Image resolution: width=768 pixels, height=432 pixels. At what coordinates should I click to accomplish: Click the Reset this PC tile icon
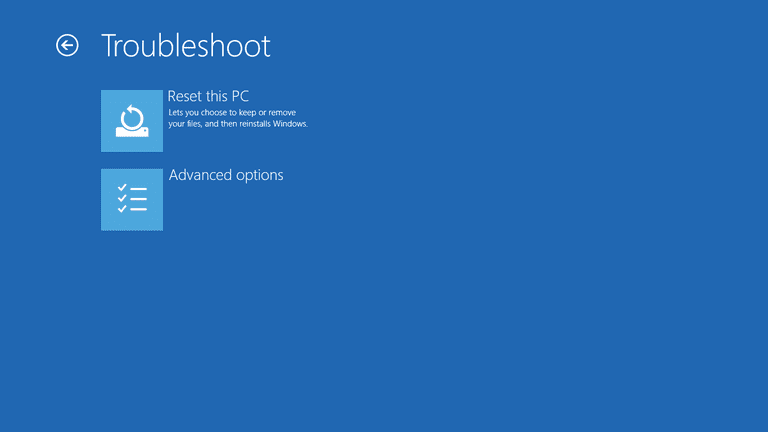coord(132,121)
